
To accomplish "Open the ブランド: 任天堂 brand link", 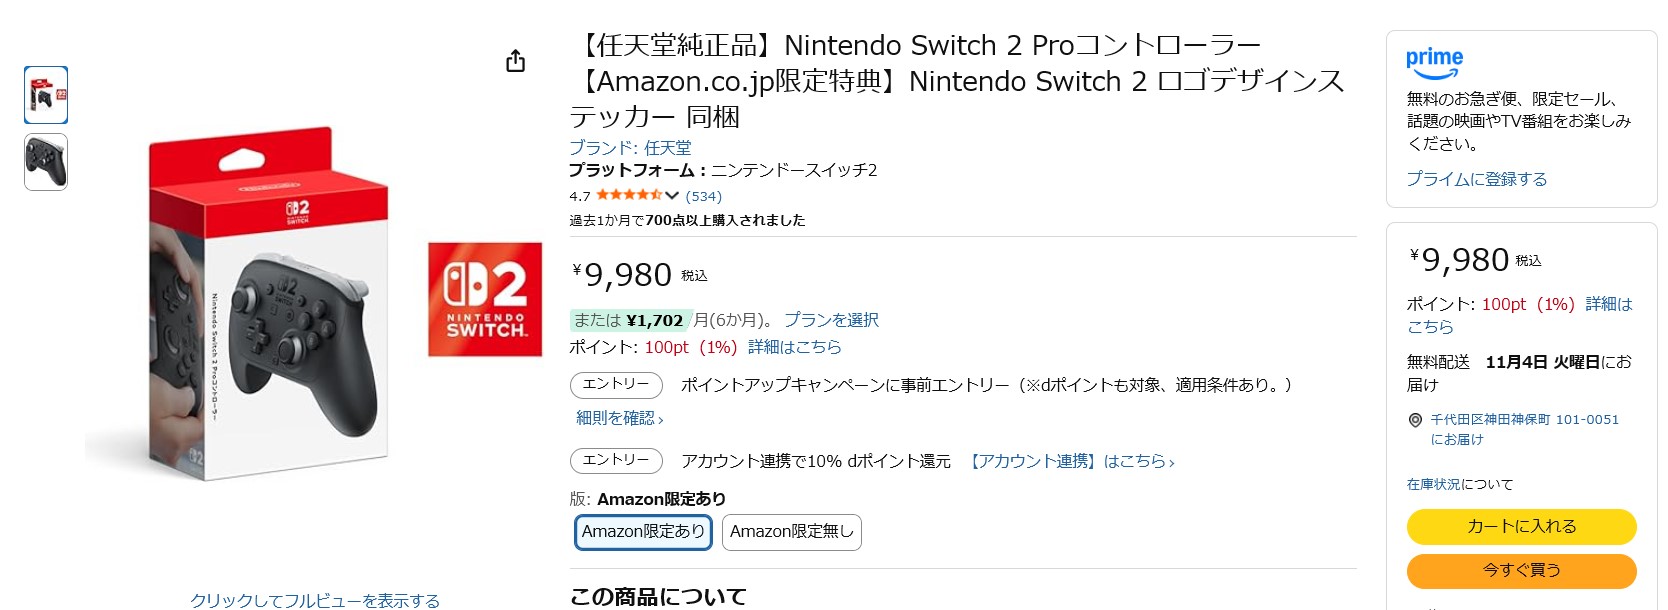I will 630,147.
